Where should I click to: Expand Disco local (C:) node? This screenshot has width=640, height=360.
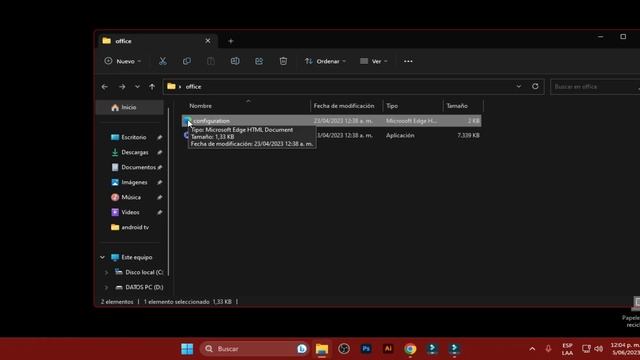pos(107,272)
